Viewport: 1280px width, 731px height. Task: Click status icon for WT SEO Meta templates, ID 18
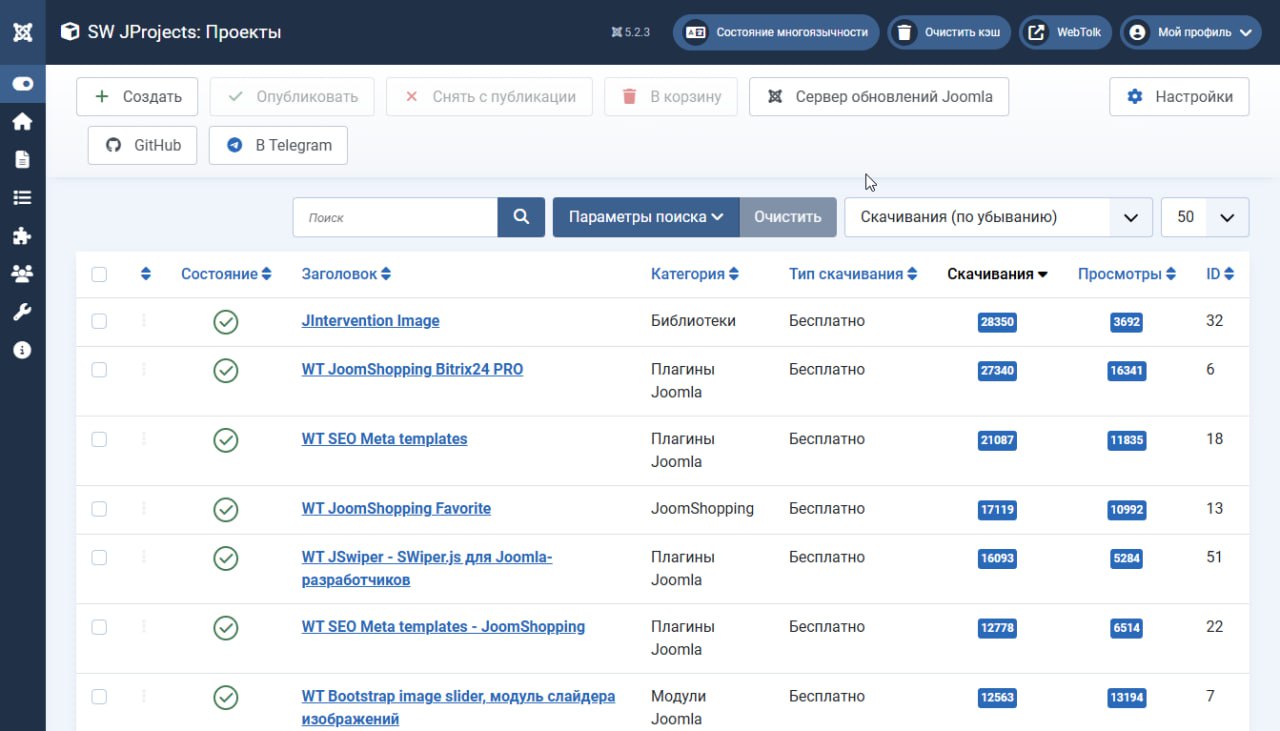pyautogui.click(x=226, y=440)
